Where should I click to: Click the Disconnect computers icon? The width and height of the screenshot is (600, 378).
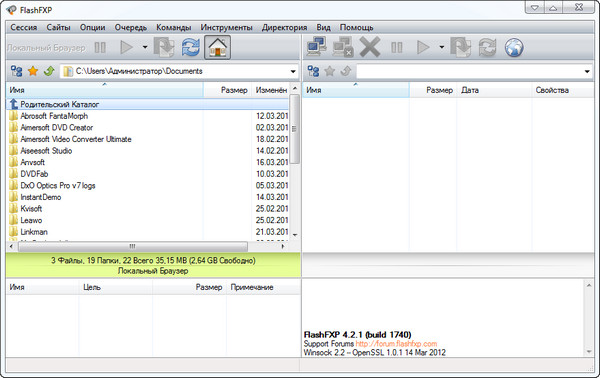pyautogui.click(x=342, y=47)
